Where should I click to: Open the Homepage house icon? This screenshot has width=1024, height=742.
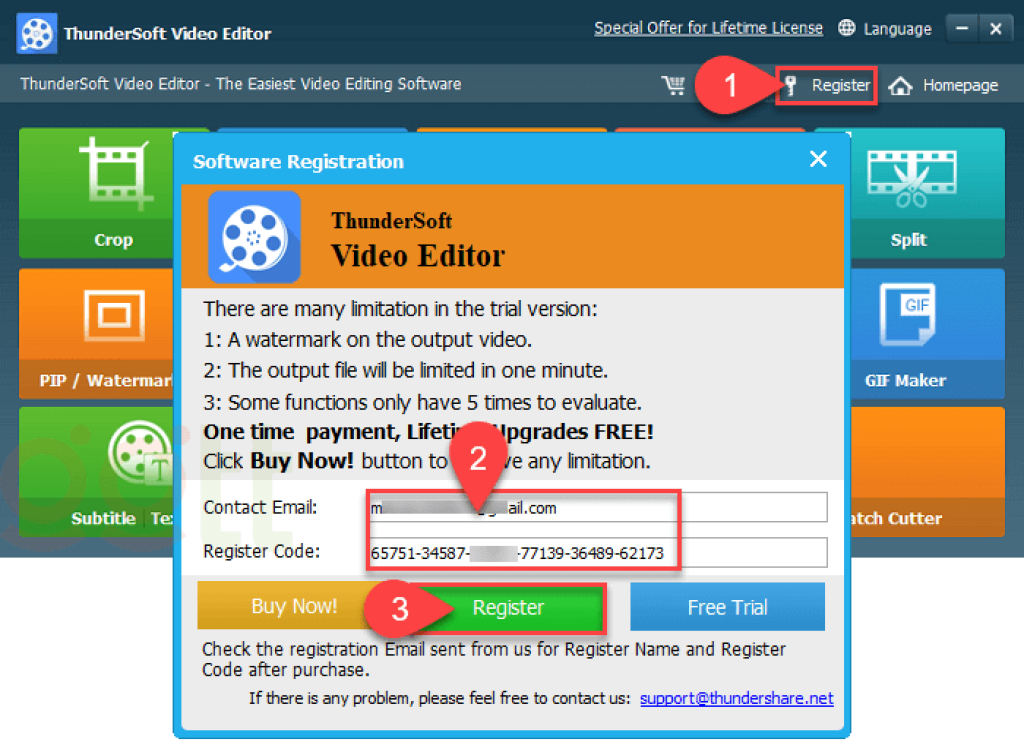click(x=900, y=86)
